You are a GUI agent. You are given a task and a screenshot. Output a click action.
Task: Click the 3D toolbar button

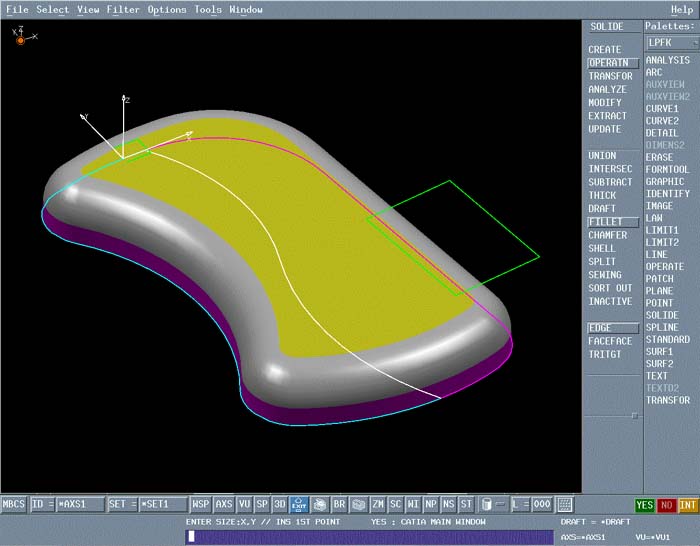(280, 505)
